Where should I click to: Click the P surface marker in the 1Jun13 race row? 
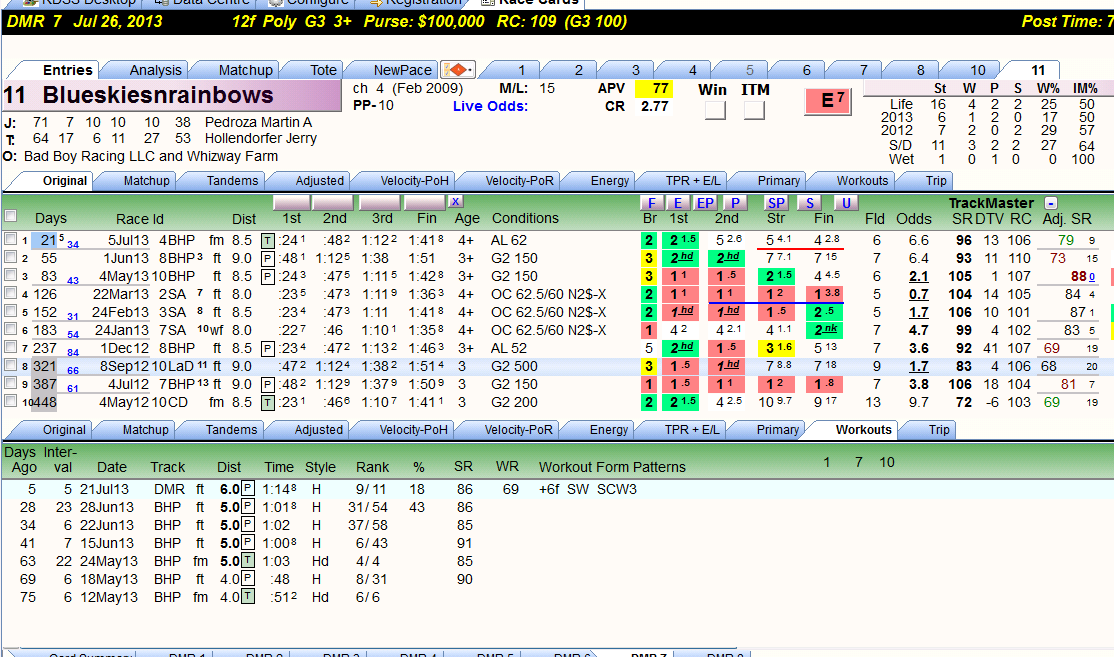tap(268, 259)
